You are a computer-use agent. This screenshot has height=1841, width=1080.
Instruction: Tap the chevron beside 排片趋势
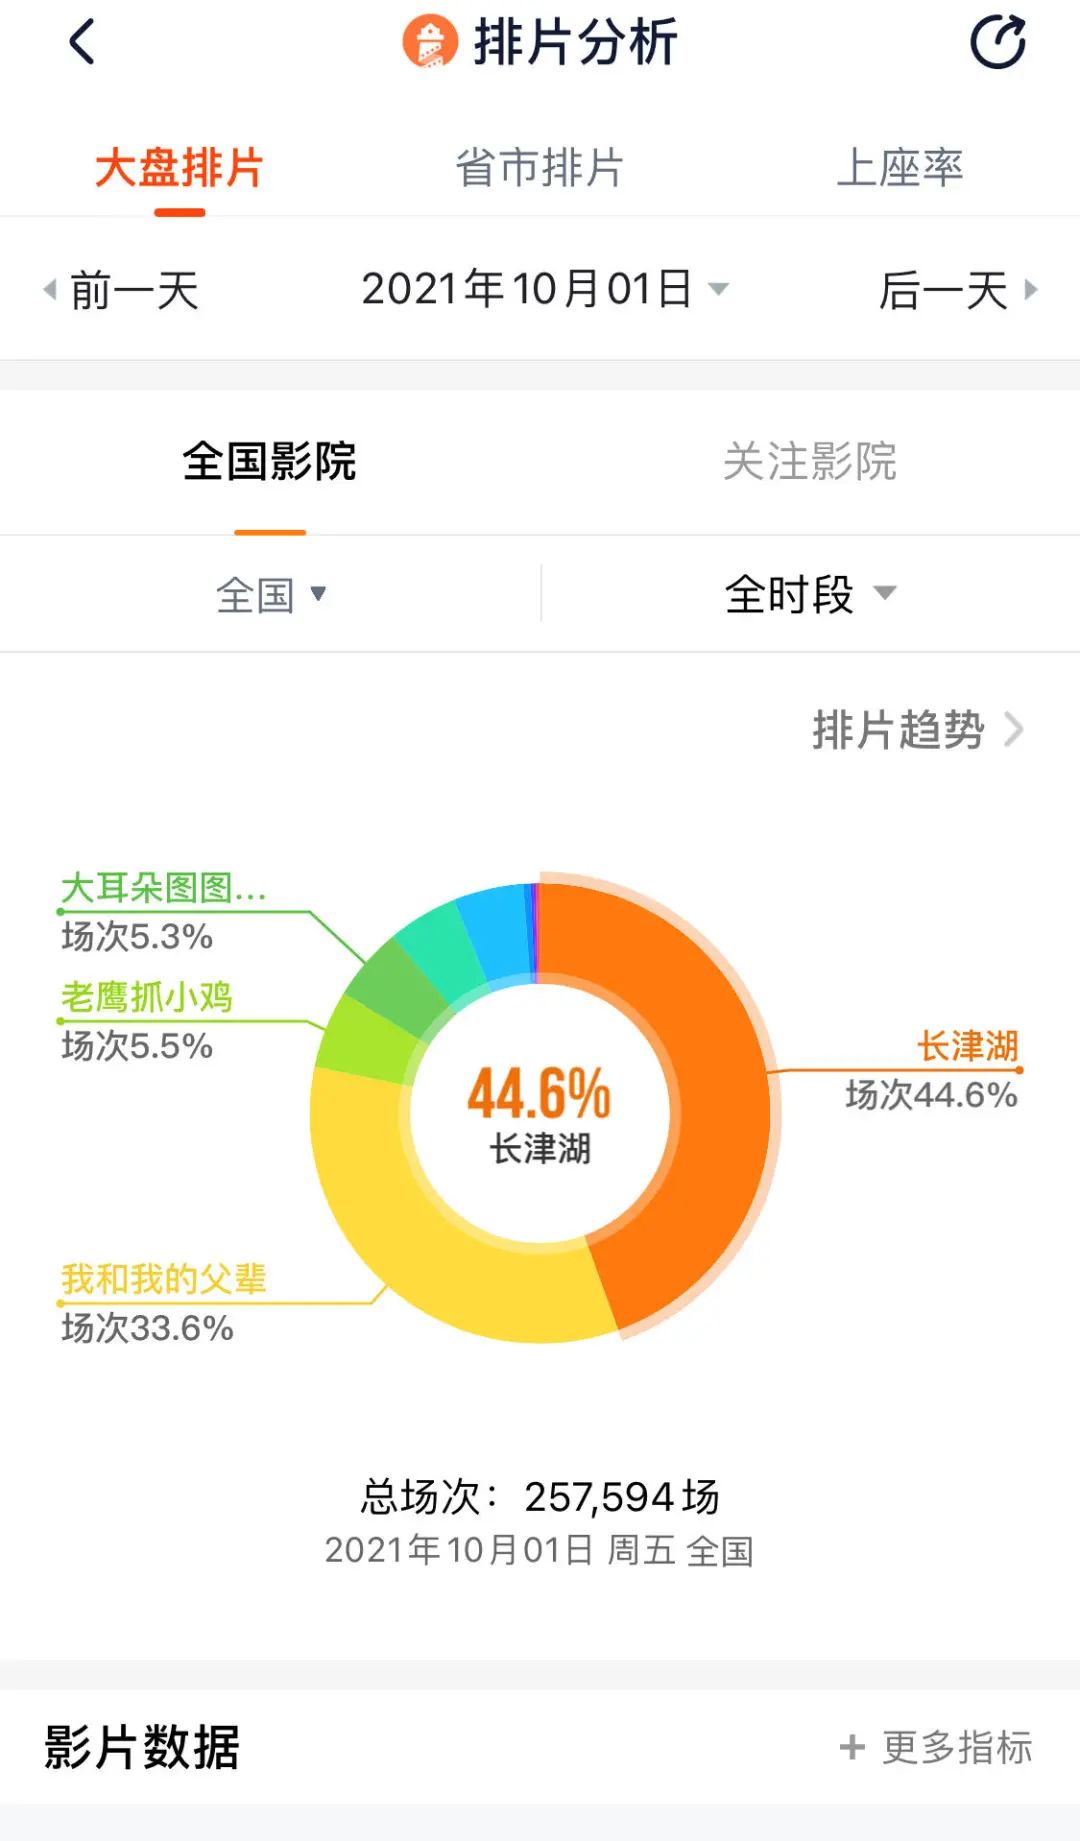pyautogui.click(x=1014, y=730)
